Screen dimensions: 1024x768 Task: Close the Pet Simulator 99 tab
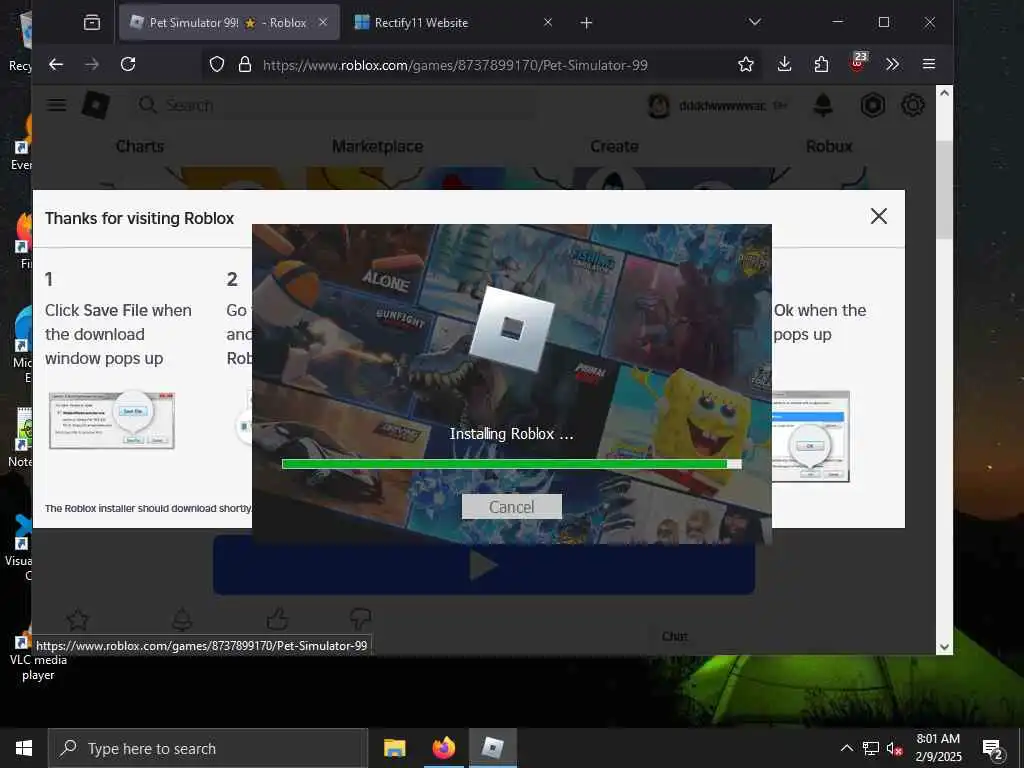323,22
